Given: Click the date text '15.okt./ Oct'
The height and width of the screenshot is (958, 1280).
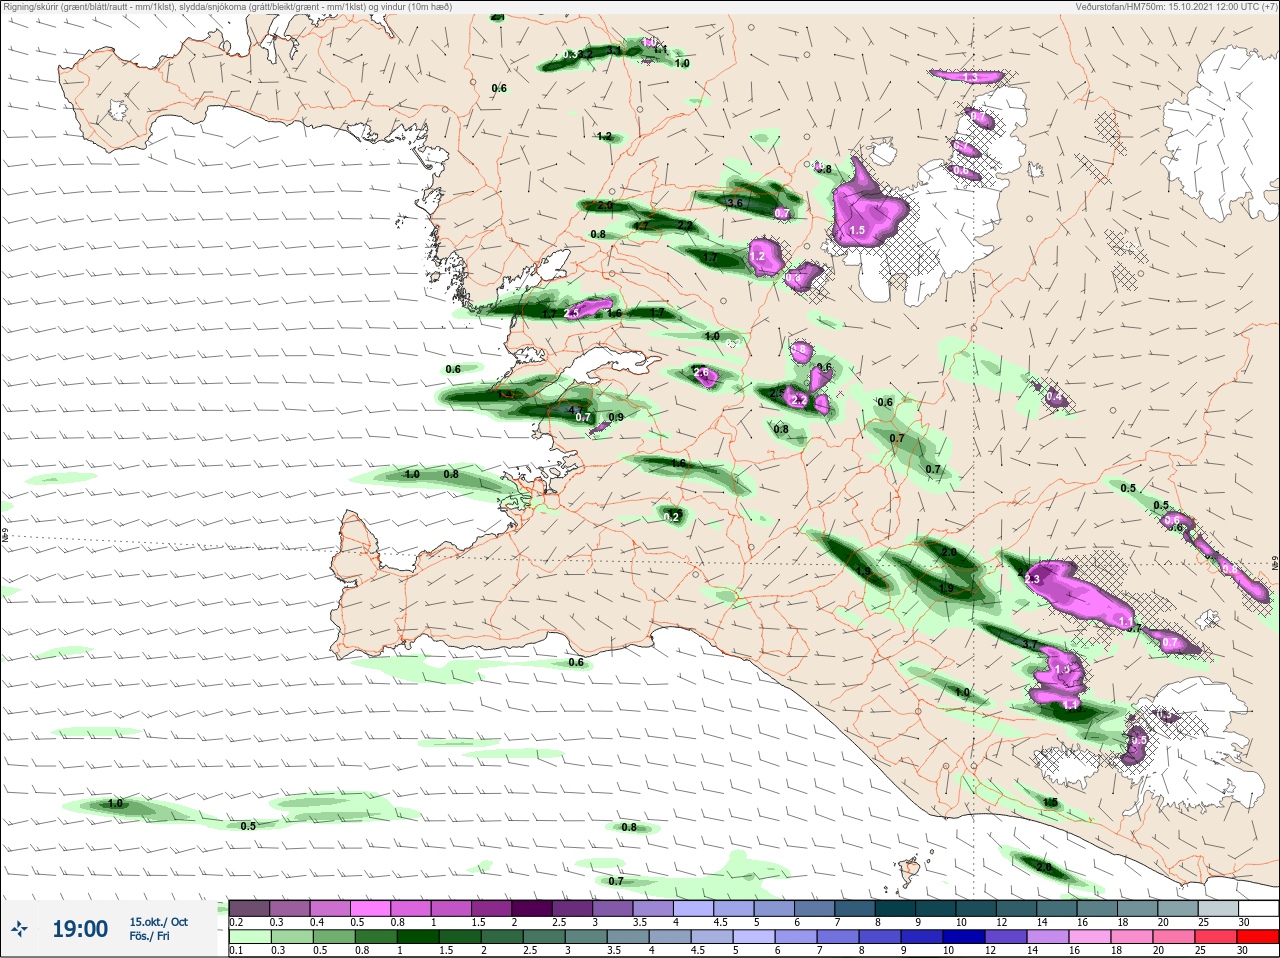Looking at the screenshot, I should point(158,922).
